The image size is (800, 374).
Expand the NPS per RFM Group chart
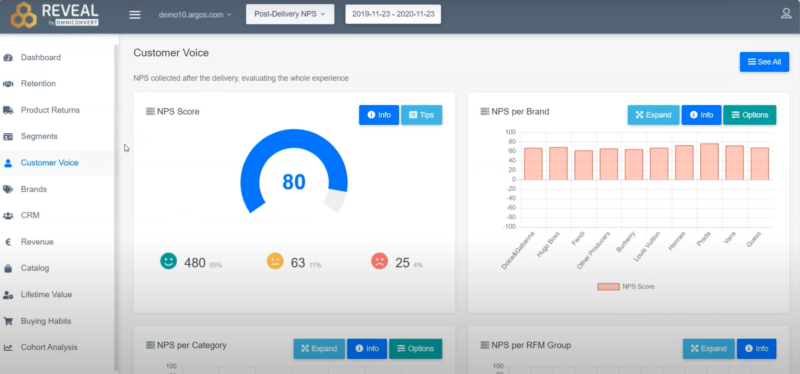[709, 348]
